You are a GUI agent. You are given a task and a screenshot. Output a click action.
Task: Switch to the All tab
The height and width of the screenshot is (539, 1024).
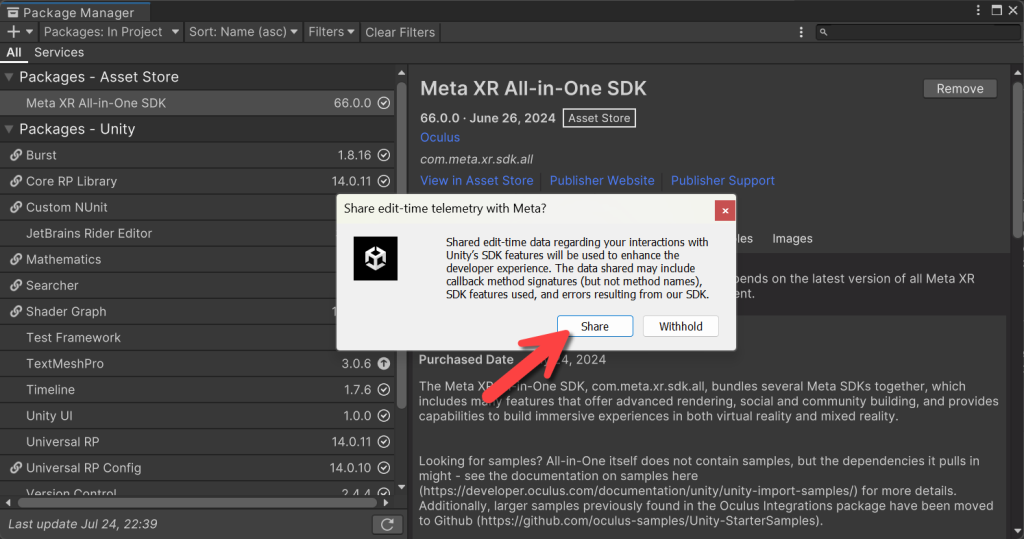[14, 52]
